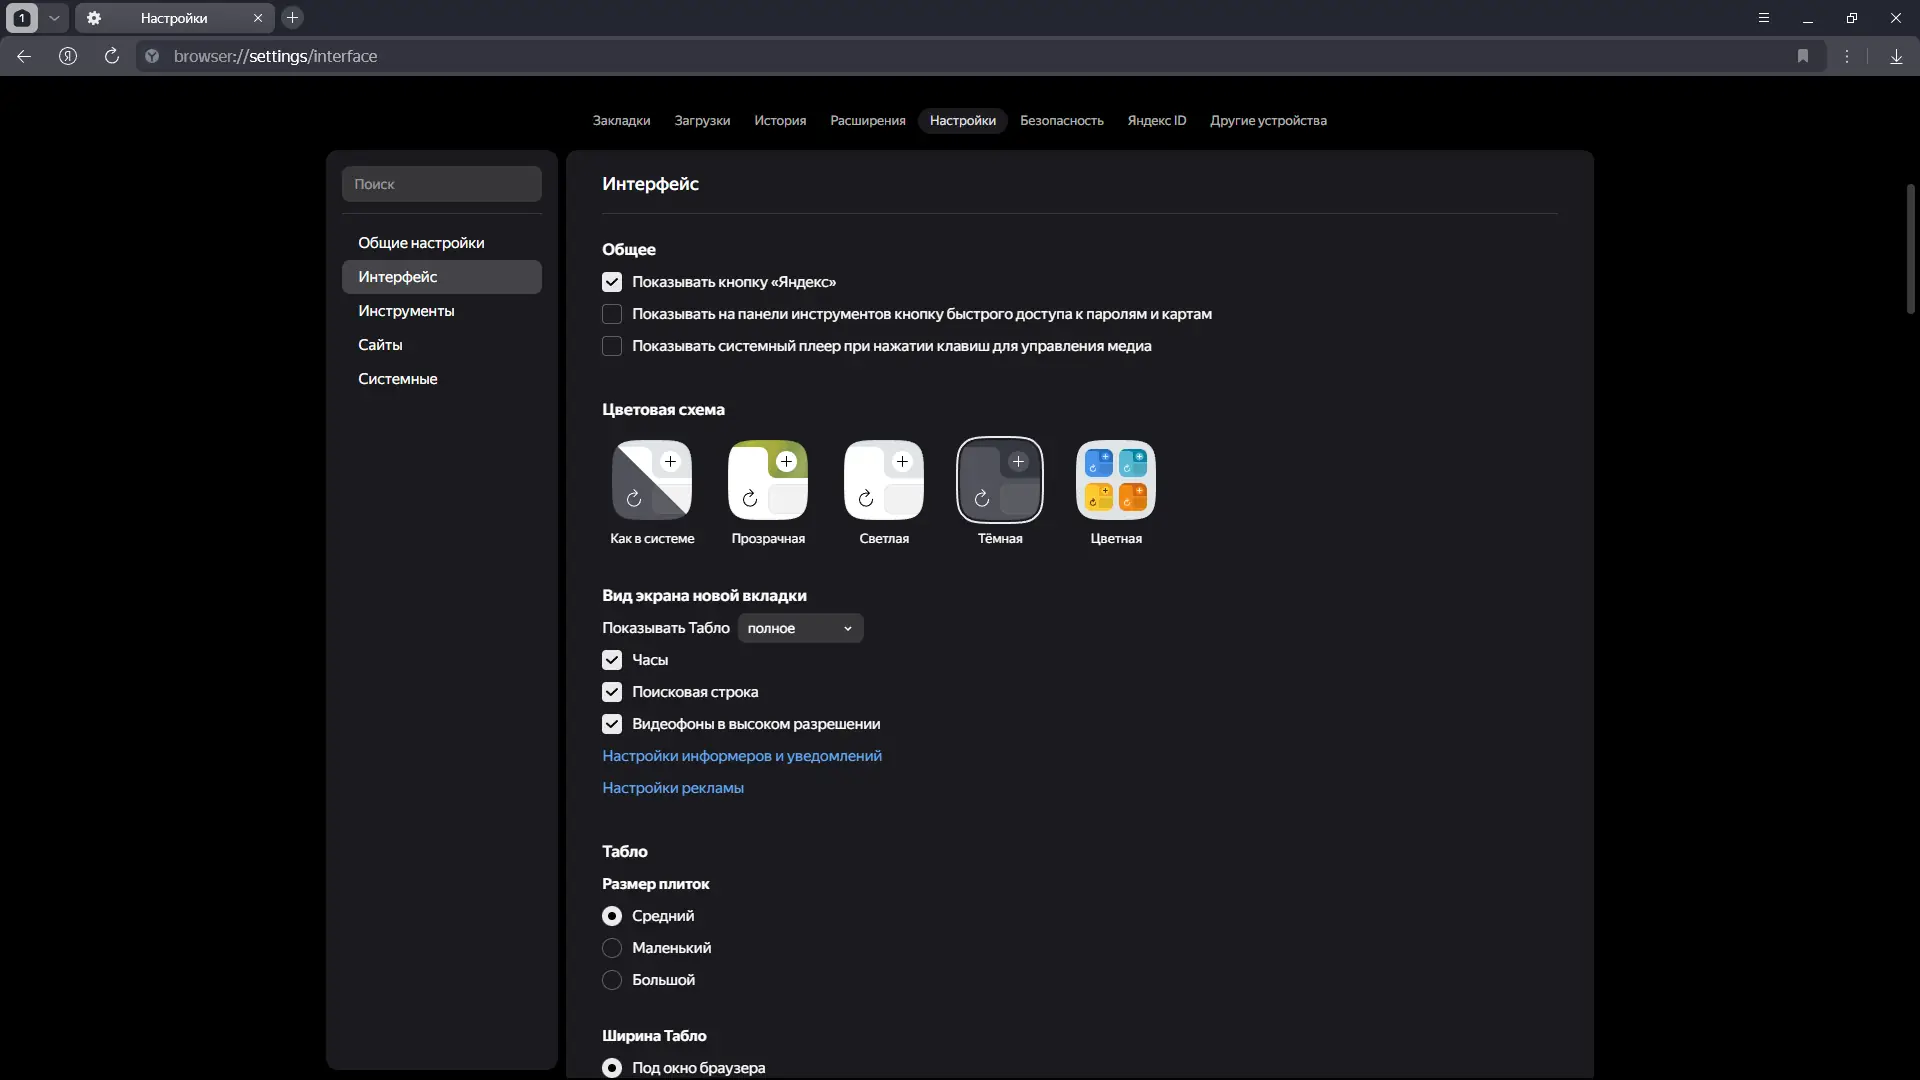Enable the system media player checkbox
Viewport: 1920px width, 1080px height.
point(612,346)
